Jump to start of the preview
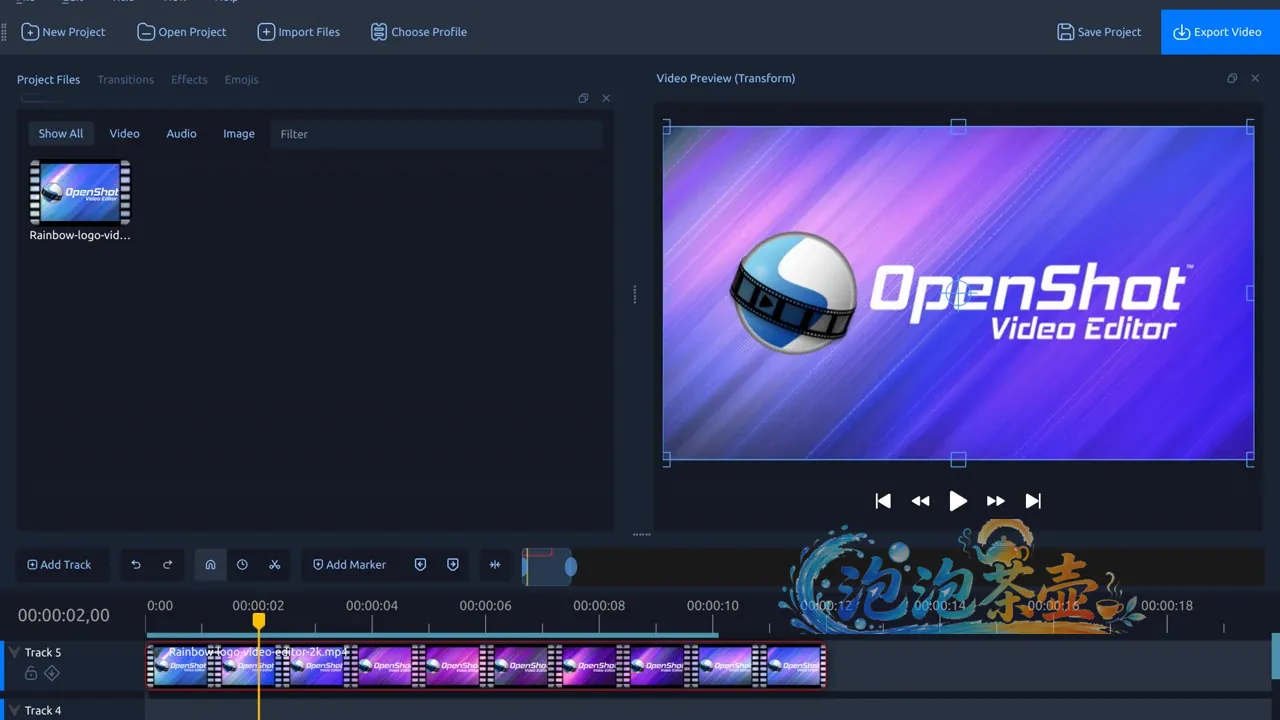Image resolution: width=1280 pixels, height=720 pixels. (883, 501)
